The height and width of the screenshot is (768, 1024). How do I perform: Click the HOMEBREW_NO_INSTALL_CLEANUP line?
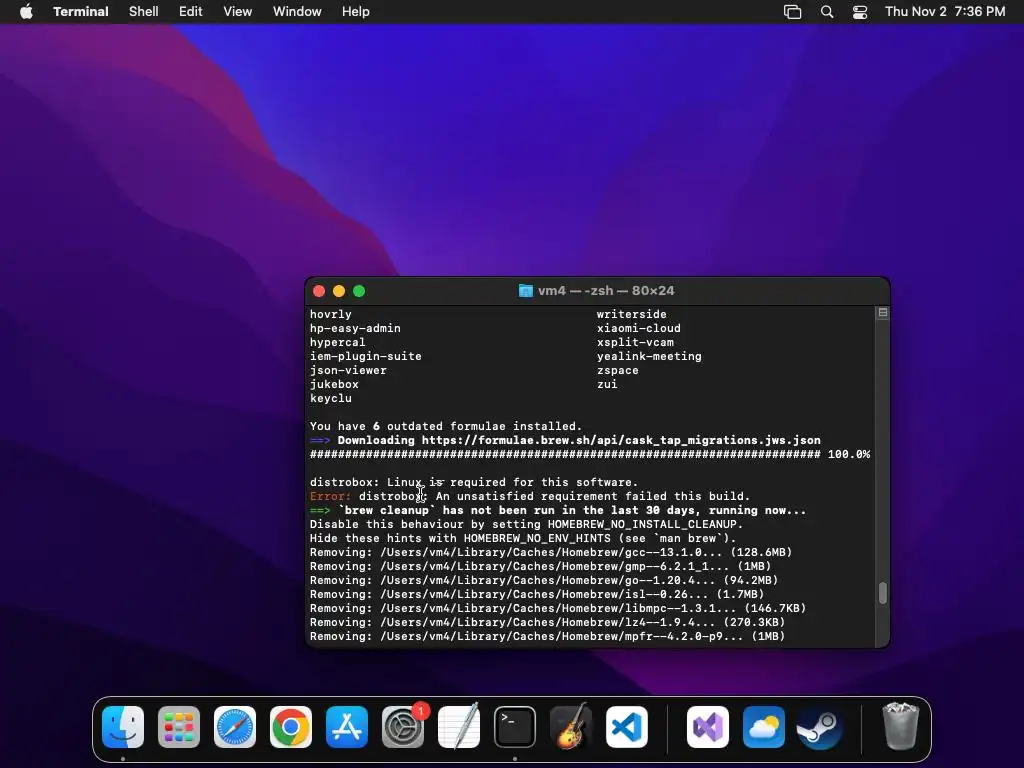coord(526,524)
